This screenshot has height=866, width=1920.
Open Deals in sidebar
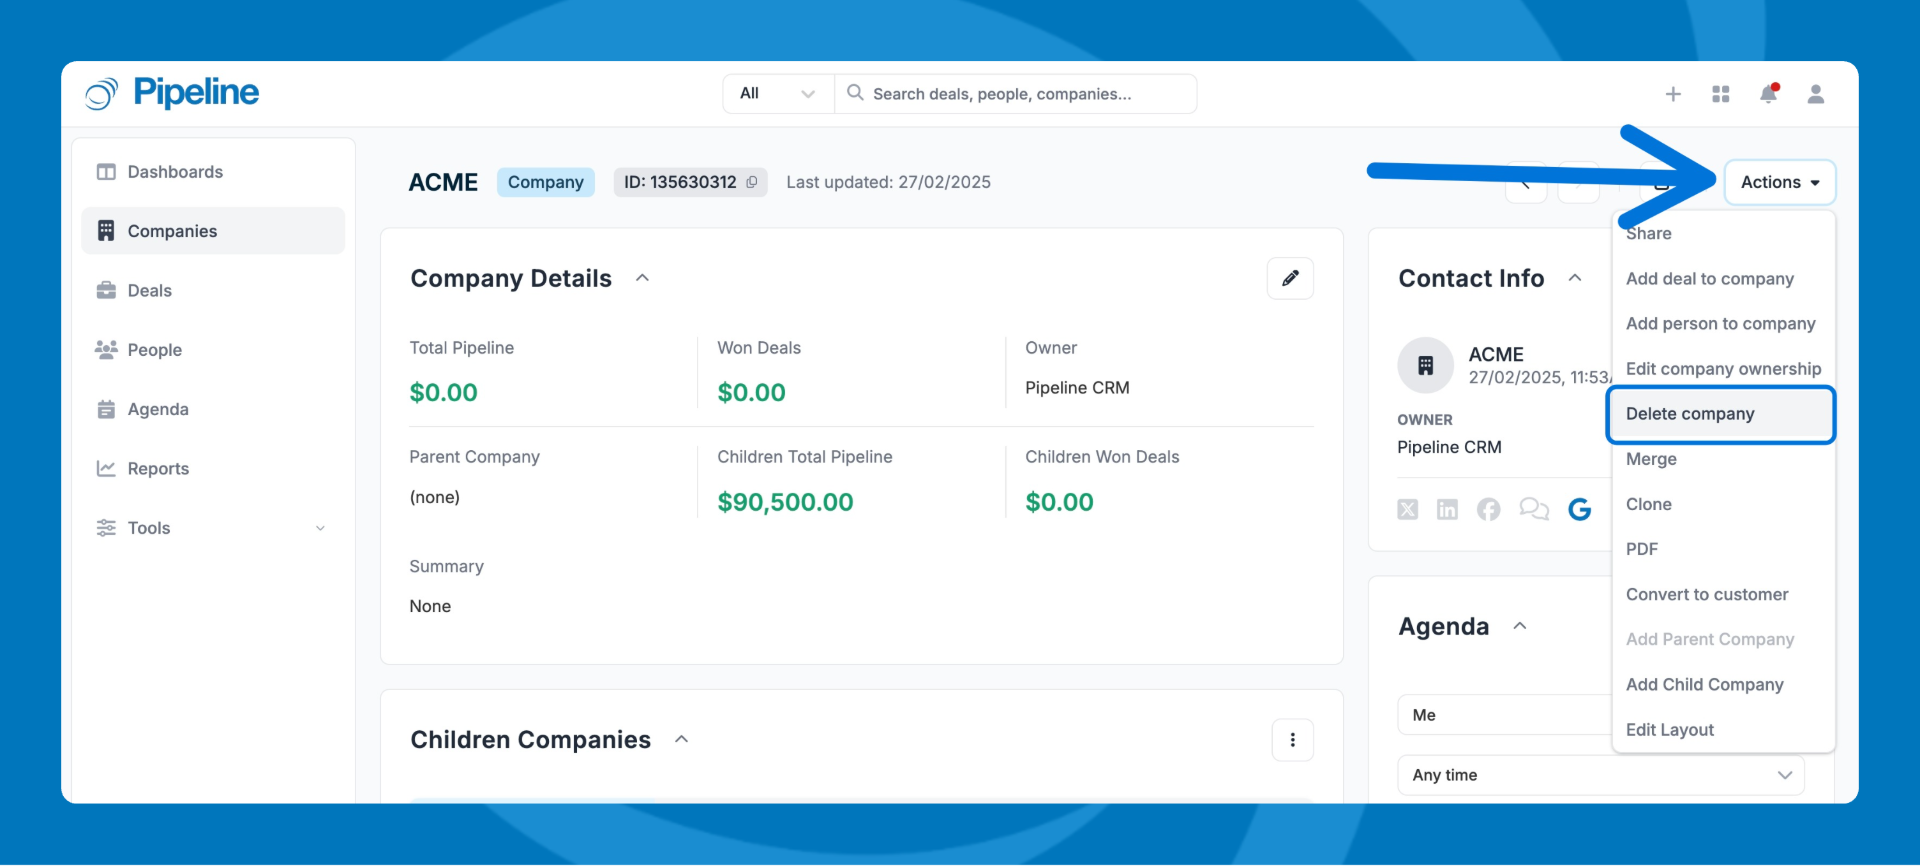pos(213,291)
